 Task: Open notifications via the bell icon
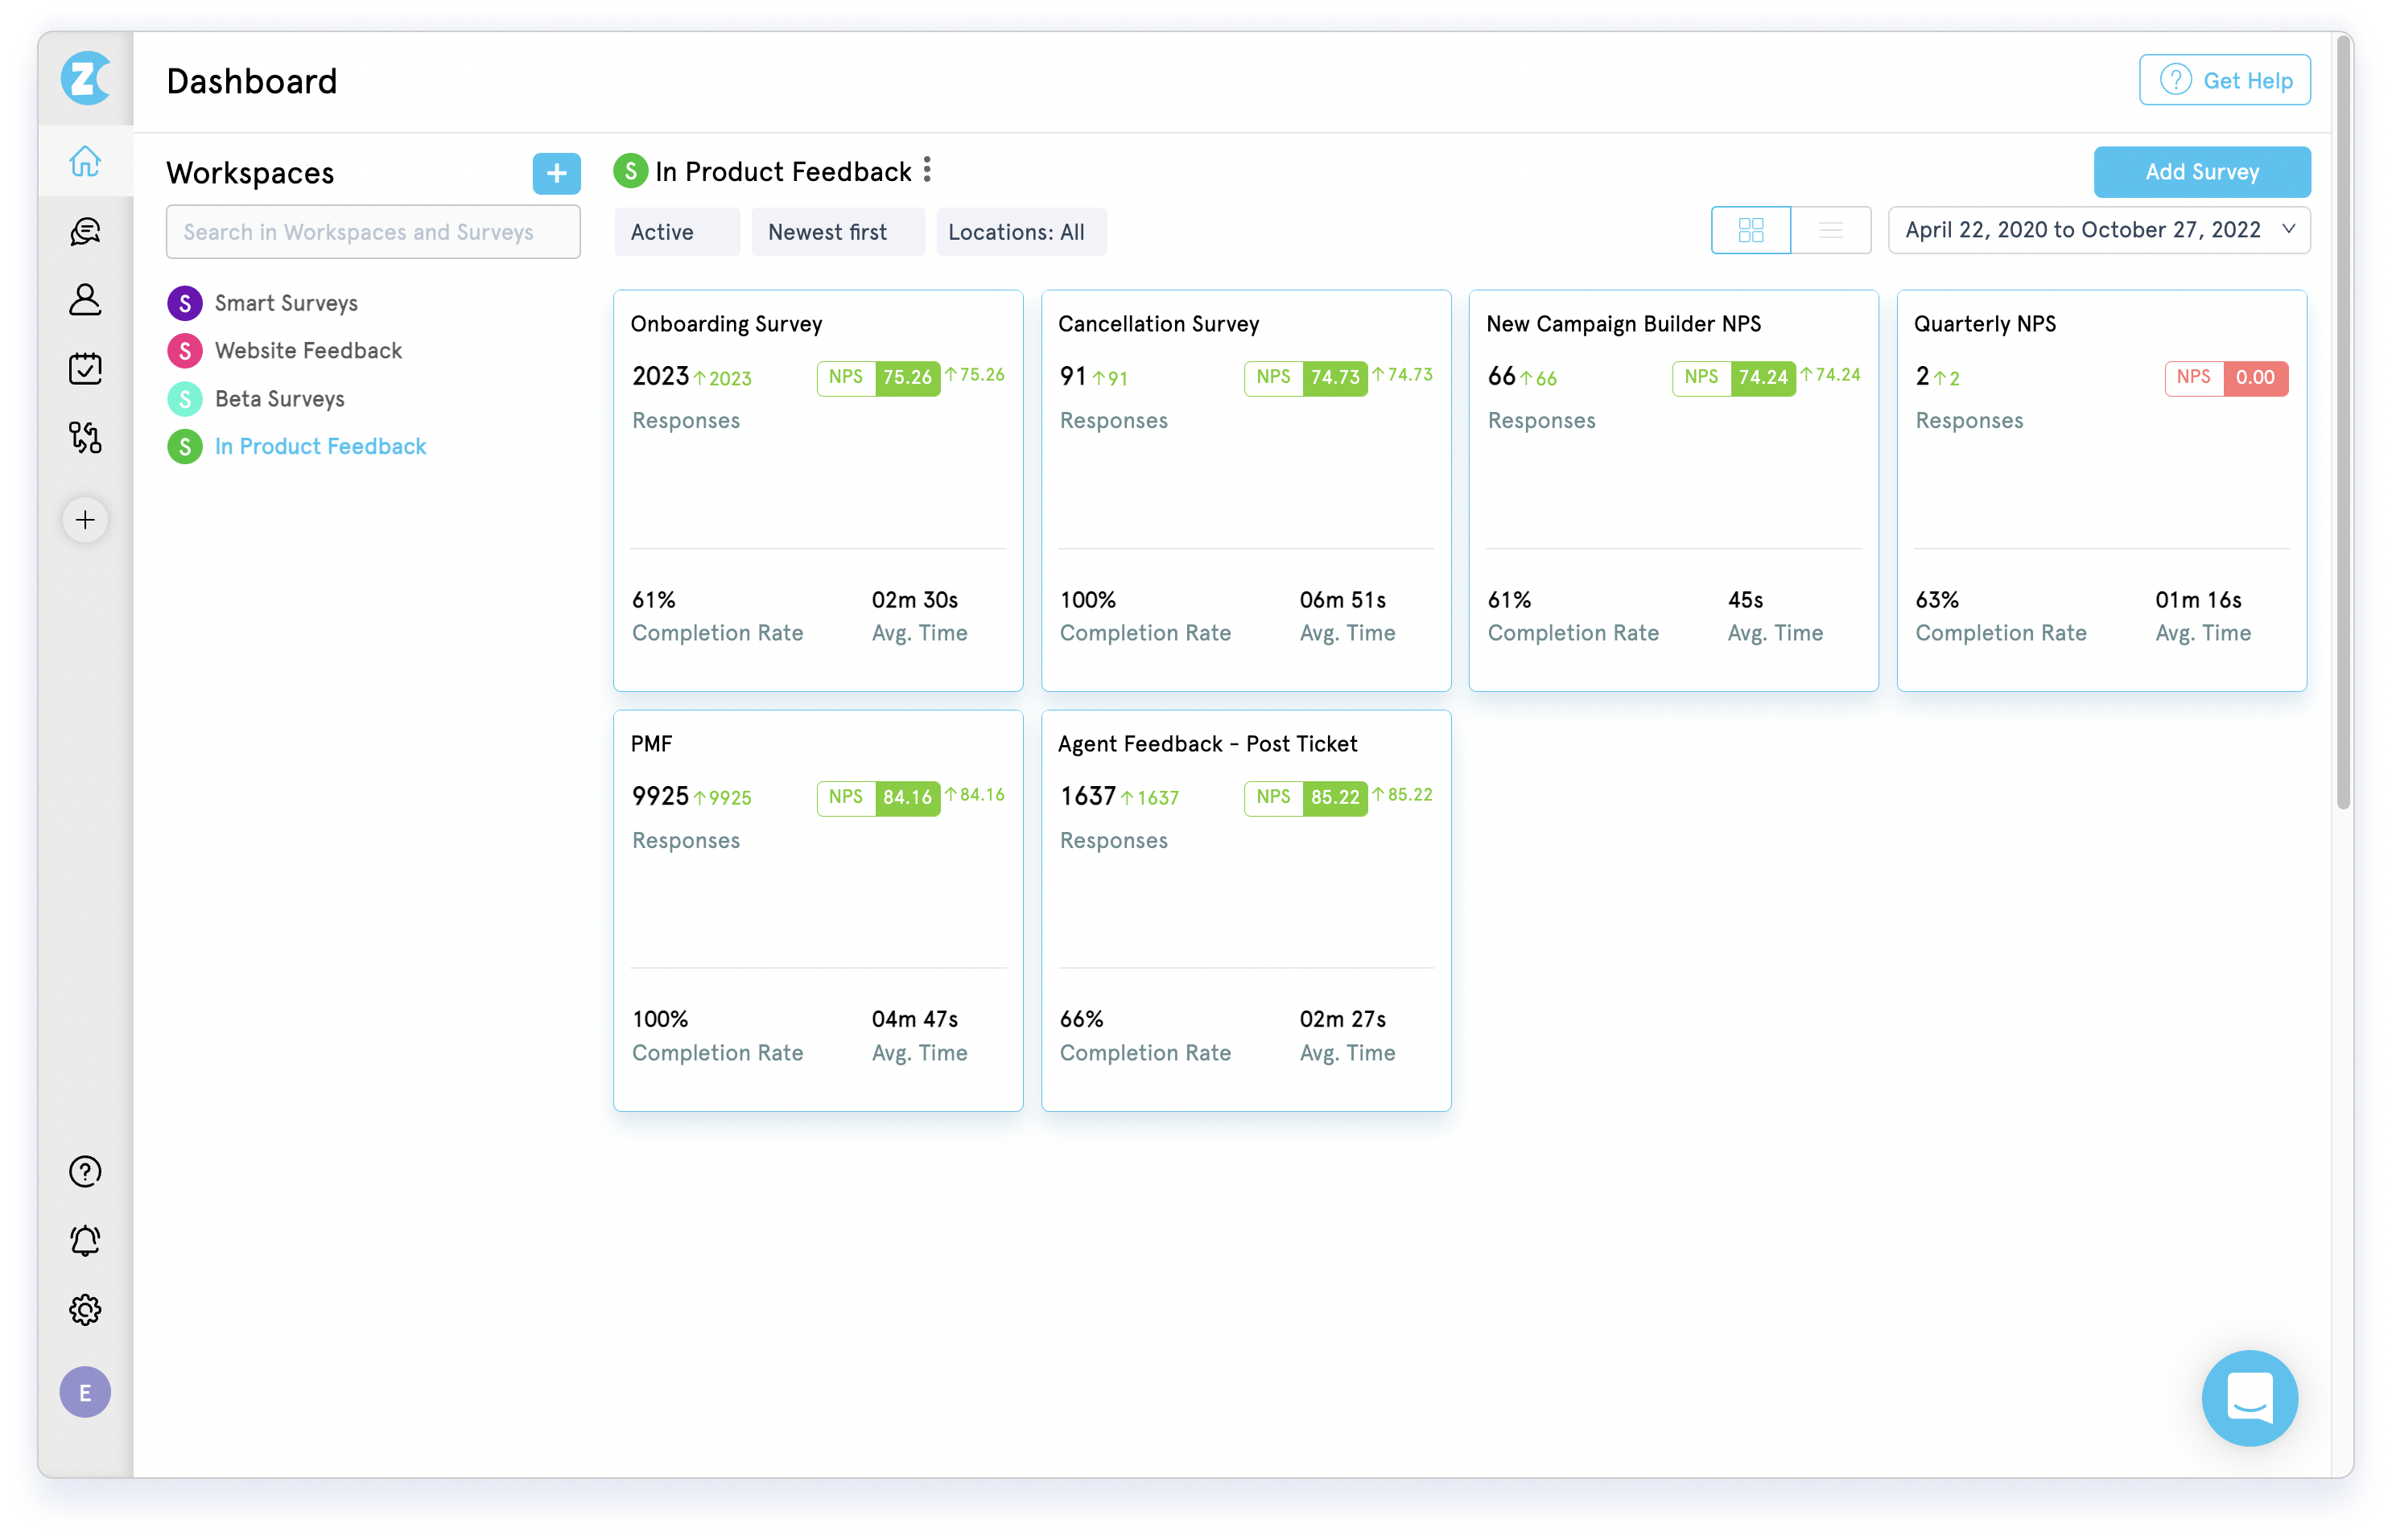tap(85, 1240)
